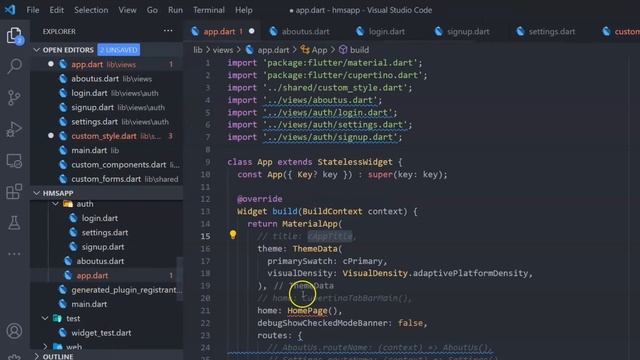Open the Run and Debug view
This screenshot has width=640, height=360.
coord(14,129)
